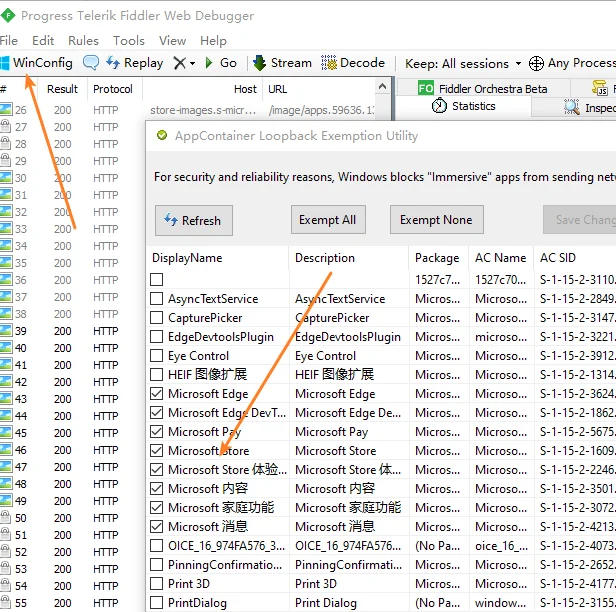Check the Eye Control checkbox

pyautogui.click(x=156, y=355)
